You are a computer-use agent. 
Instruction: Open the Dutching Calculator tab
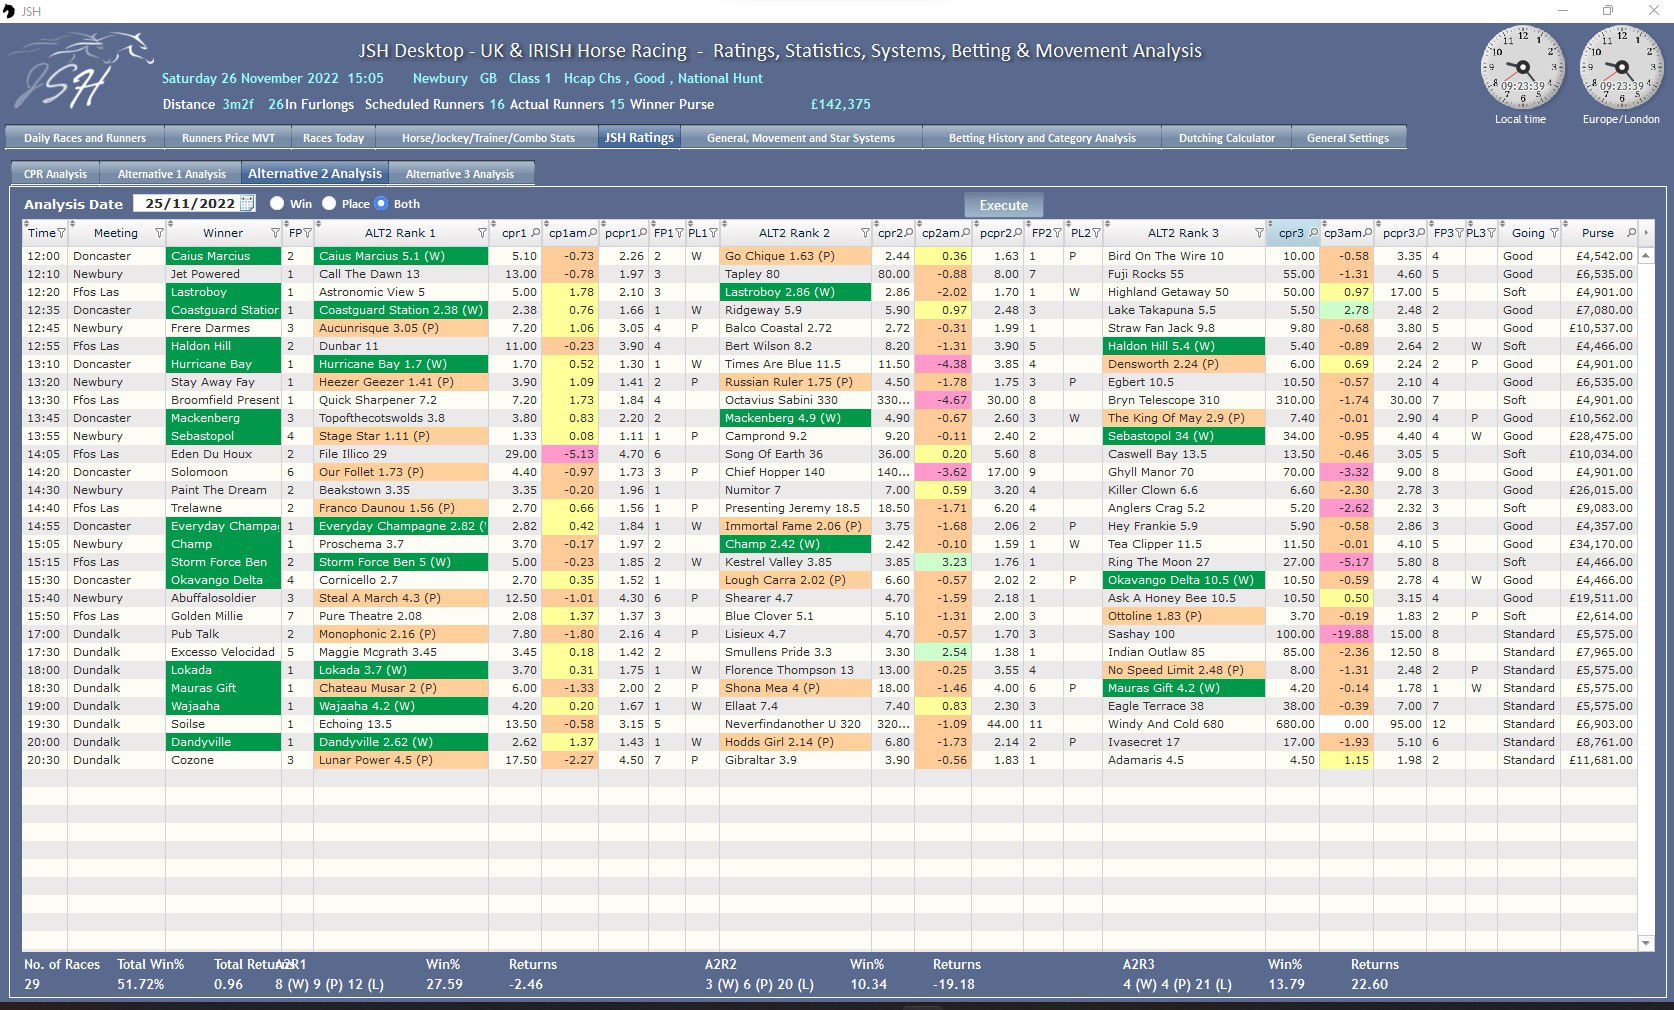(1227, 138)
